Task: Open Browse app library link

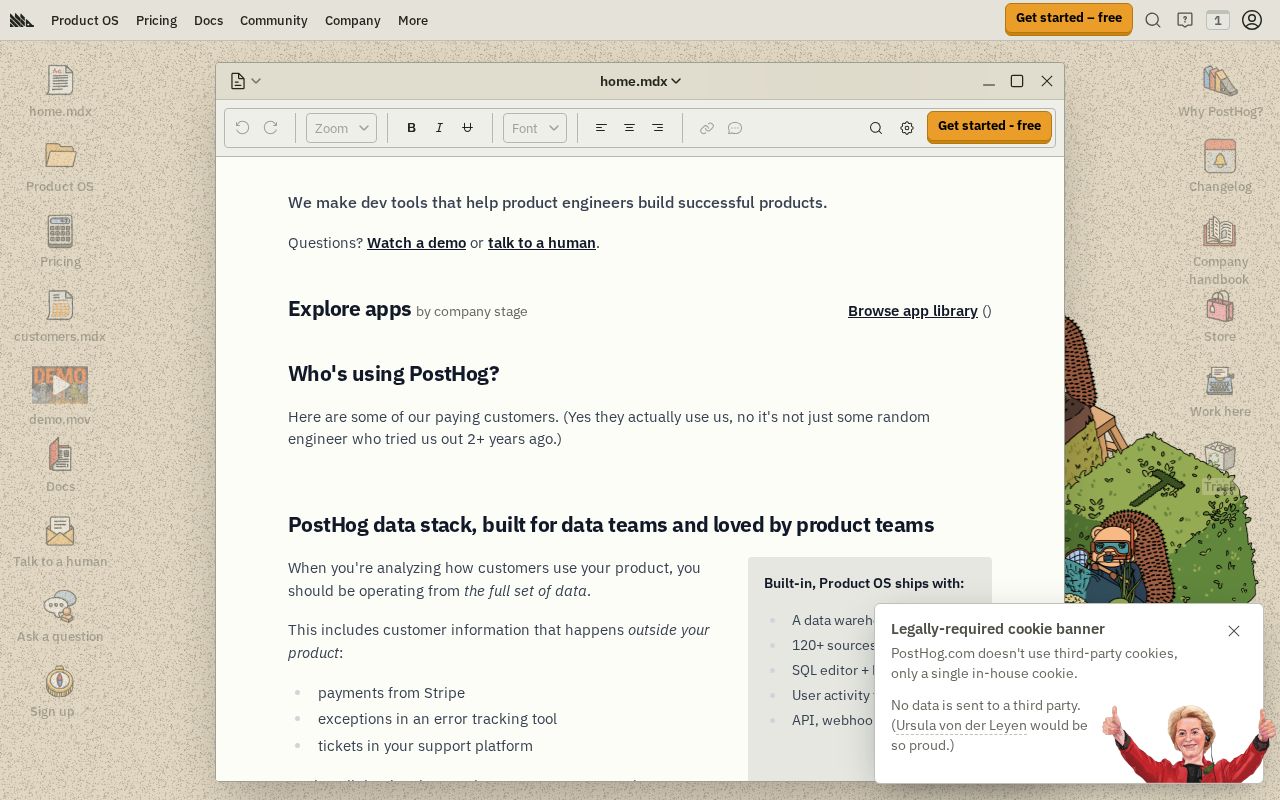Action: [912, 311]
